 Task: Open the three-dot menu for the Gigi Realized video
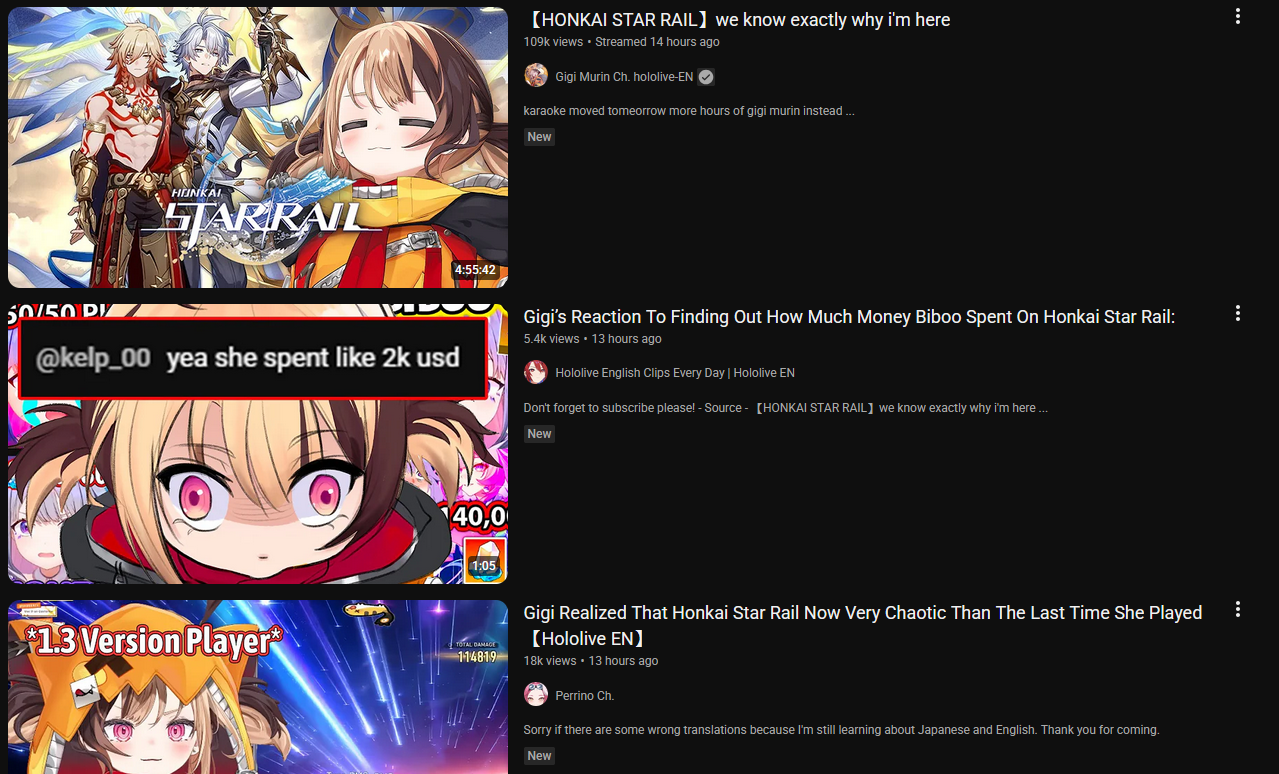pyautogui.click(x=1238, y=609)
